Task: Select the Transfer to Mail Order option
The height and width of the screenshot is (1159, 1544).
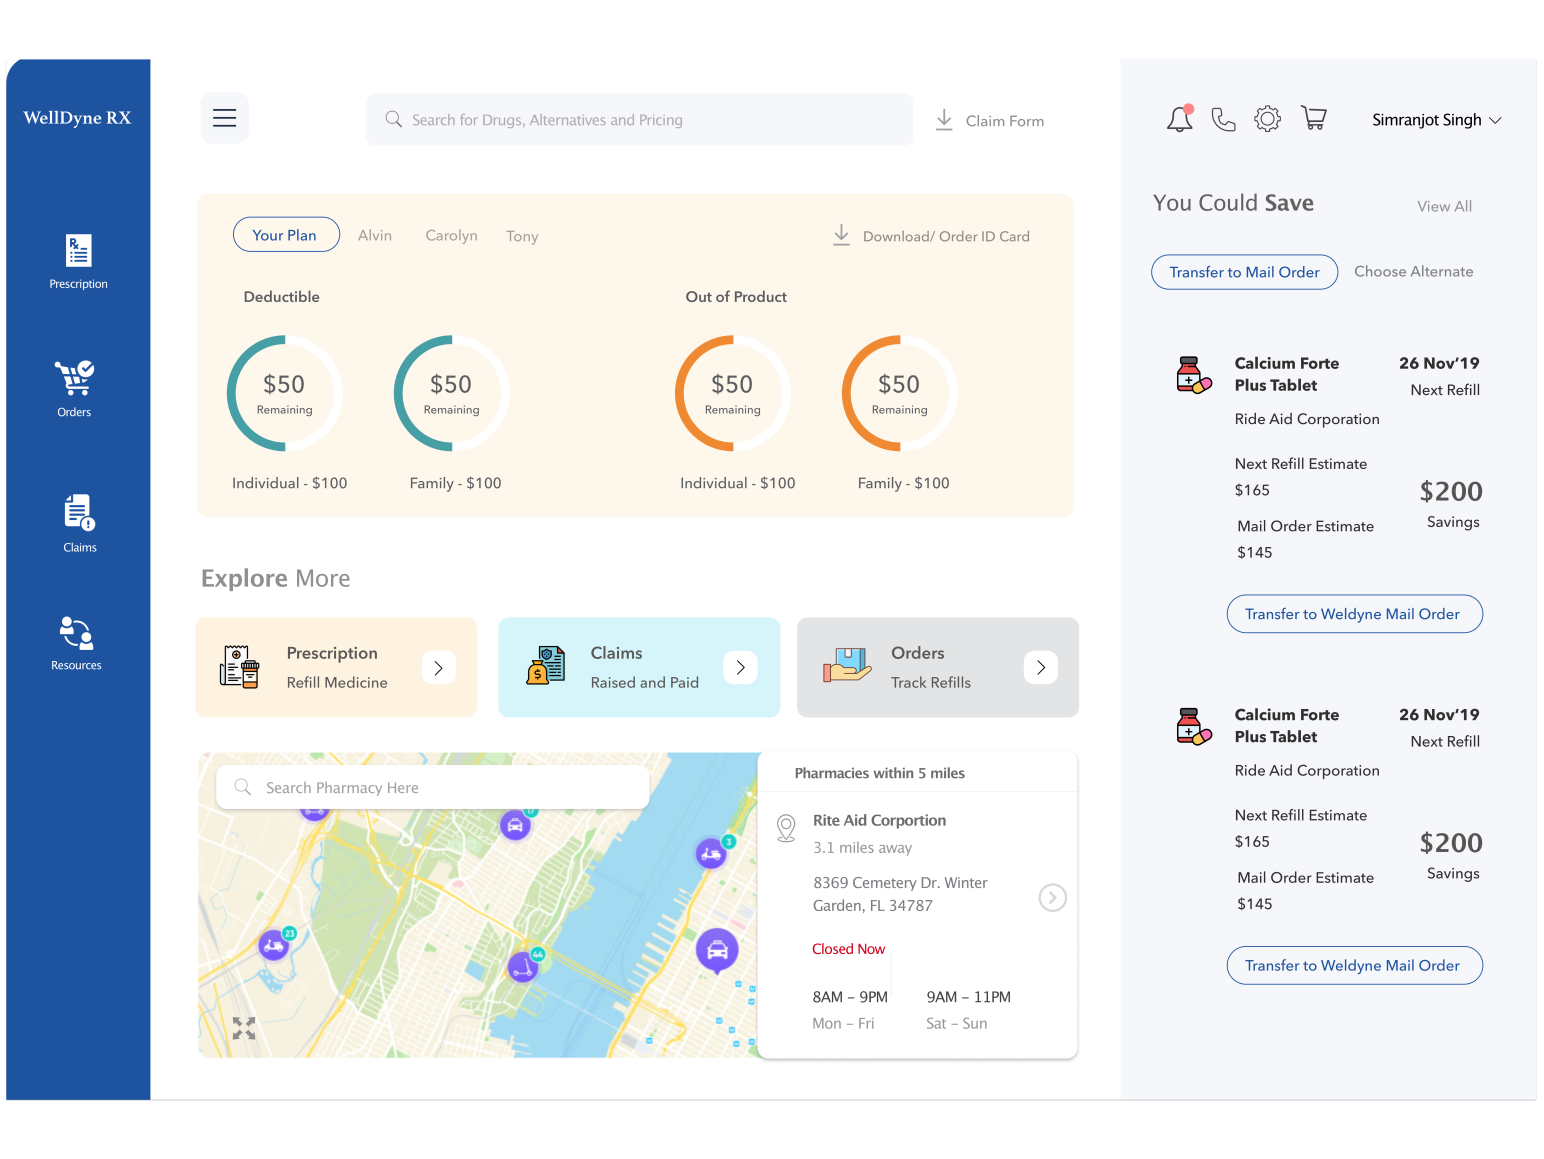Action: (1244, 271)
